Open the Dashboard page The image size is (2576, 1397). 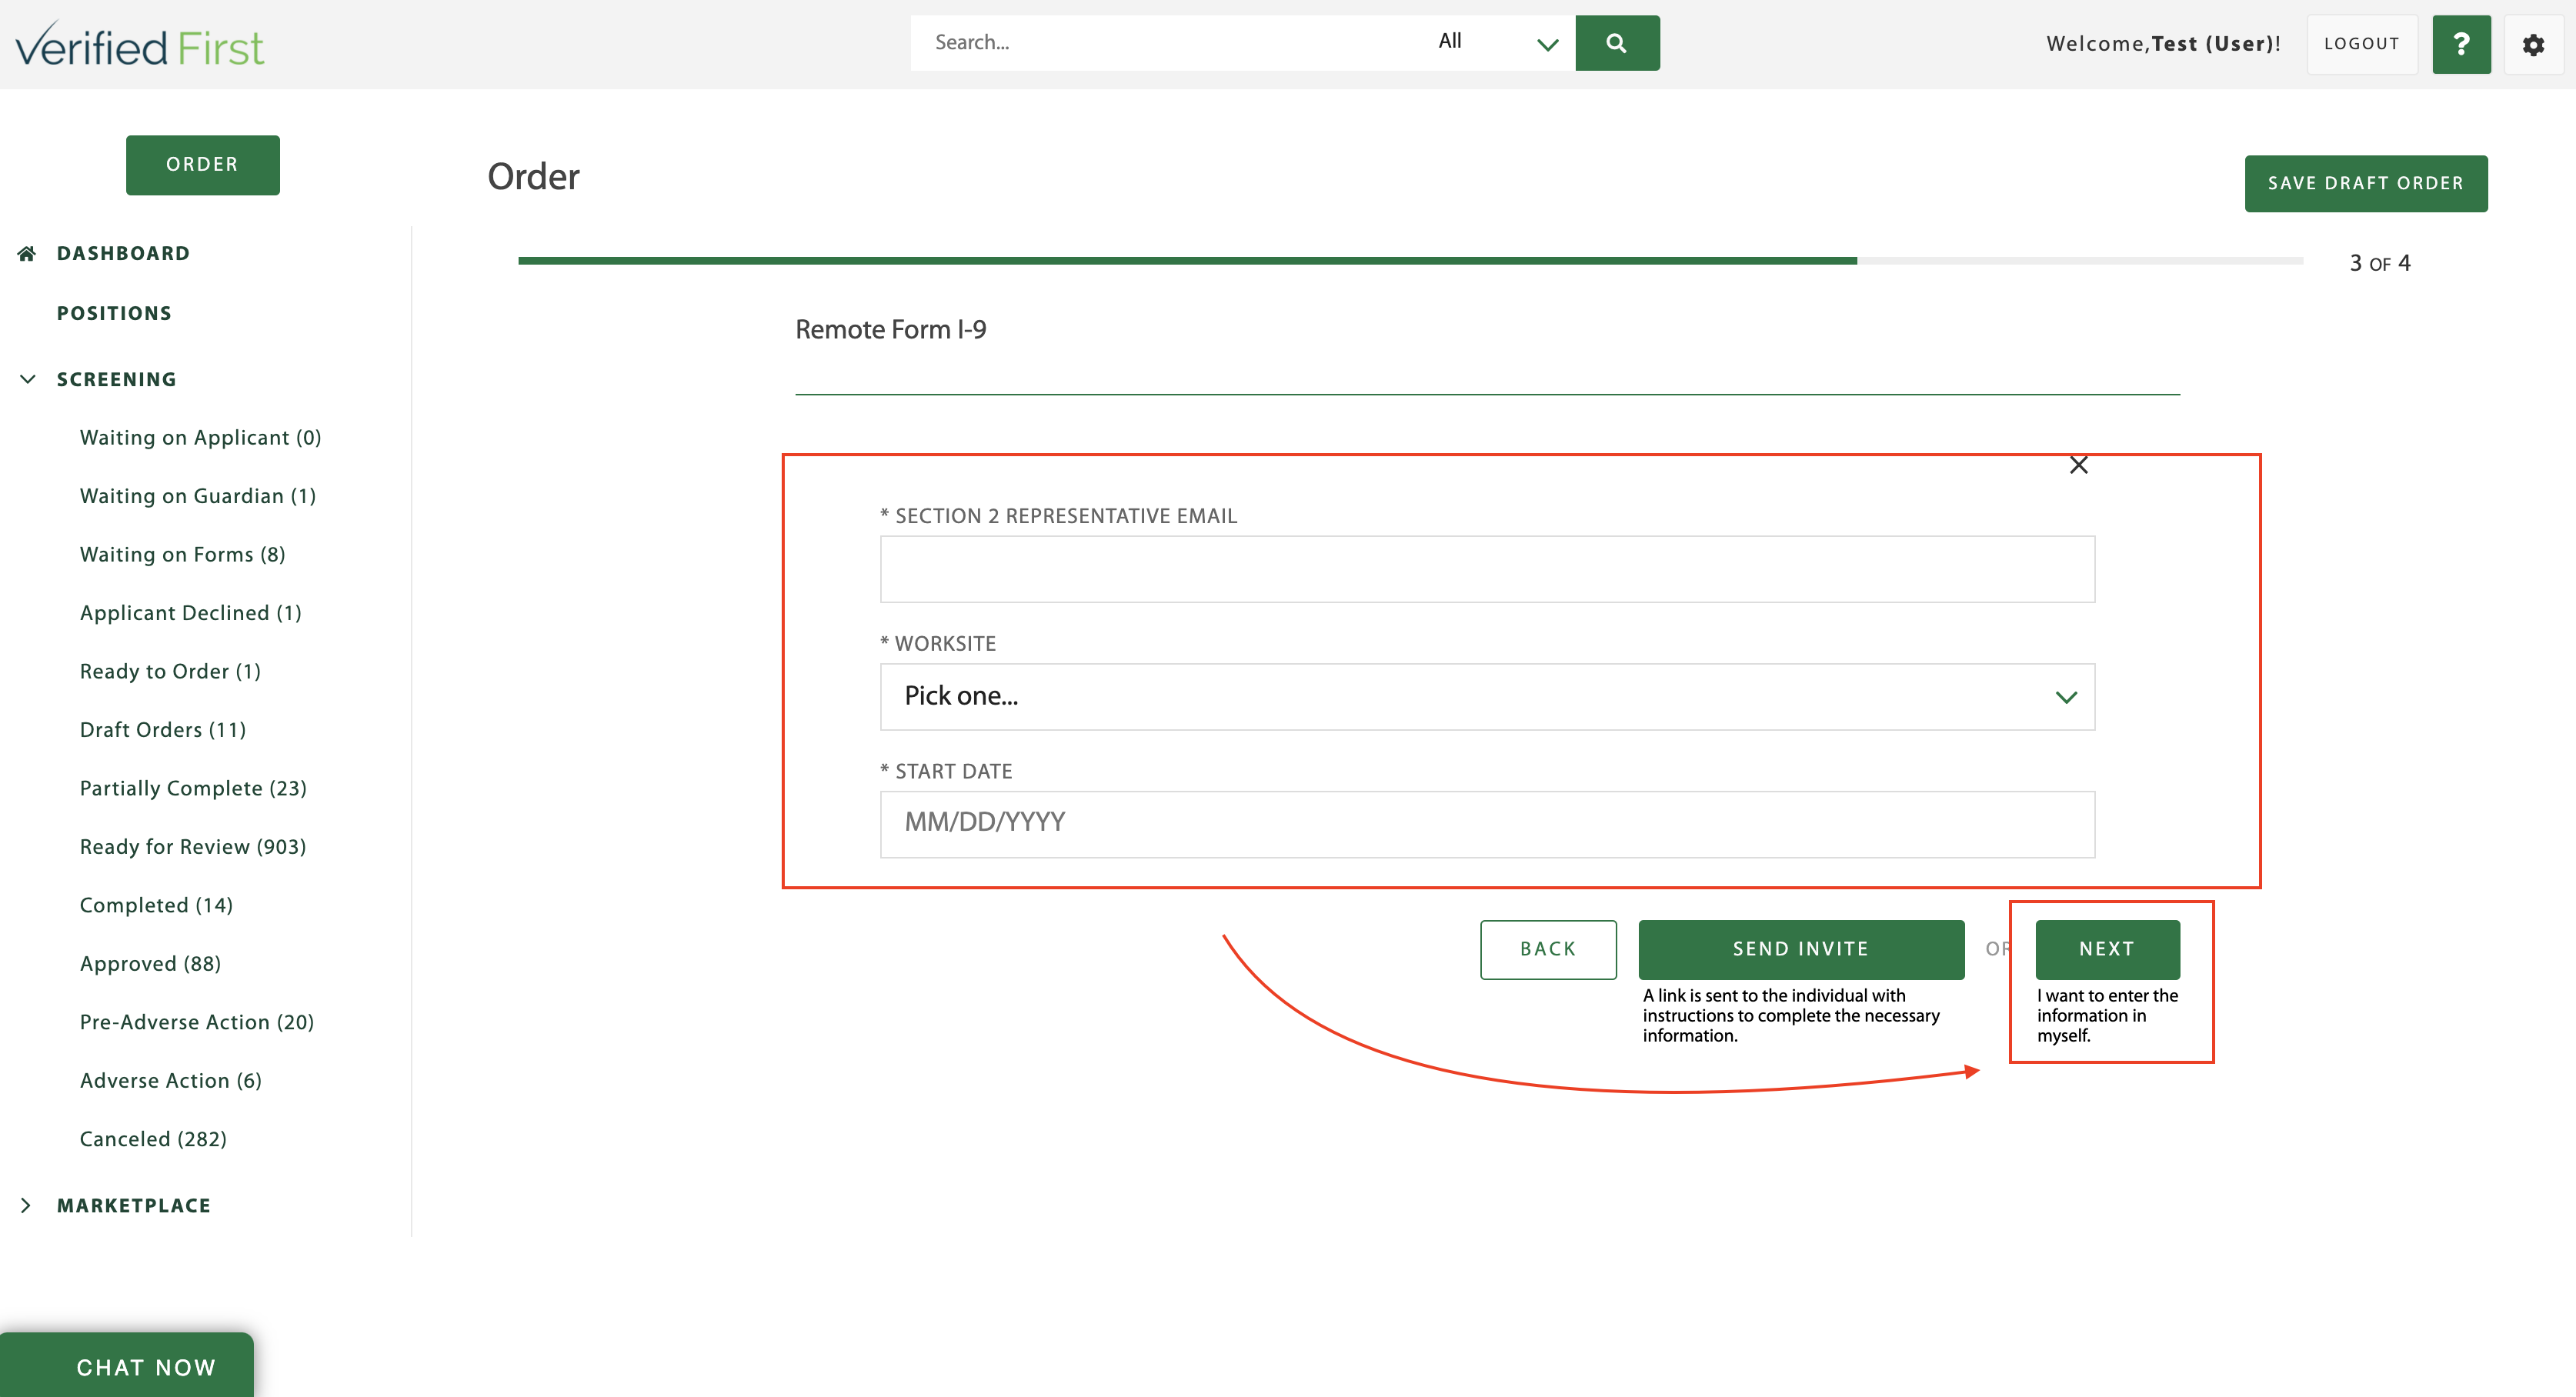[x=123, y=253]
